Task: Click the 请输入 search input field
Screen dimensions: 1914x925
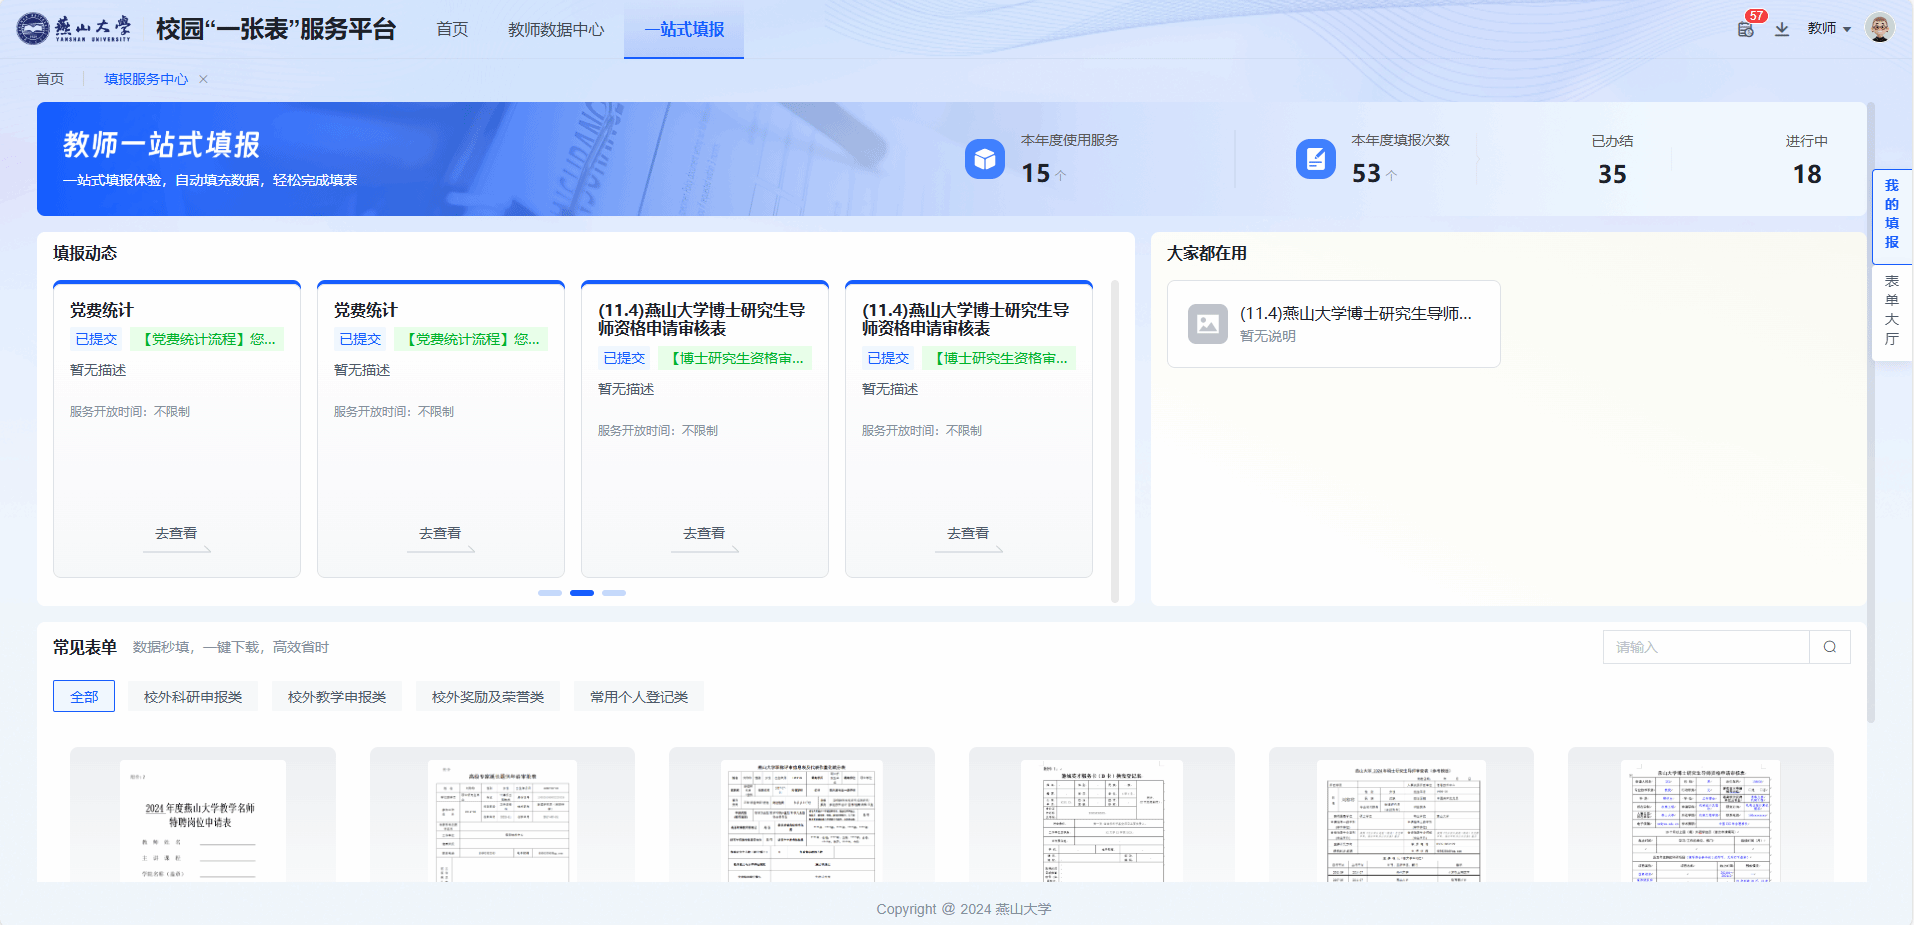Action: (1705, 647)
